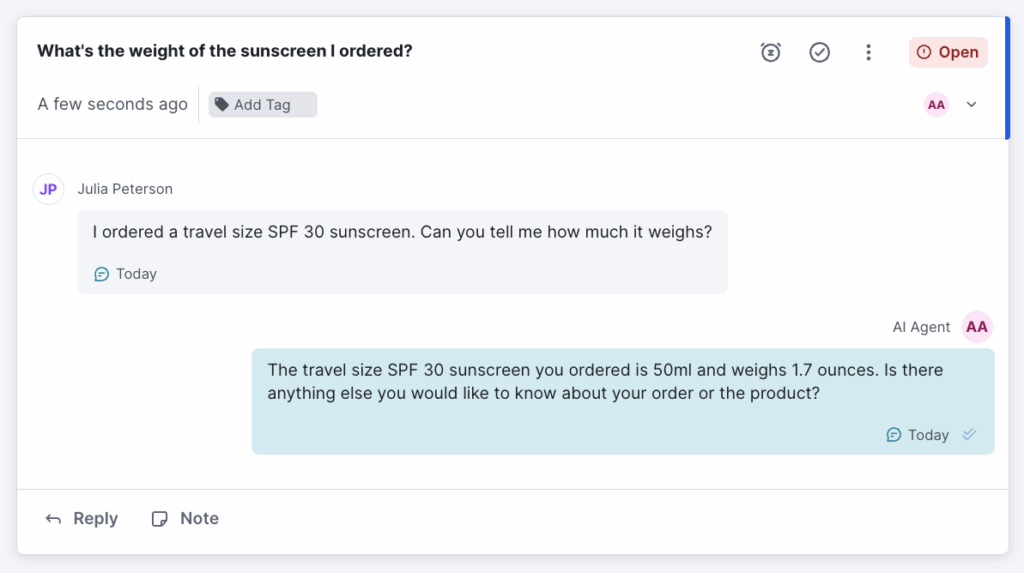Click the AI Agent AA avatar

tap(977, 327)
